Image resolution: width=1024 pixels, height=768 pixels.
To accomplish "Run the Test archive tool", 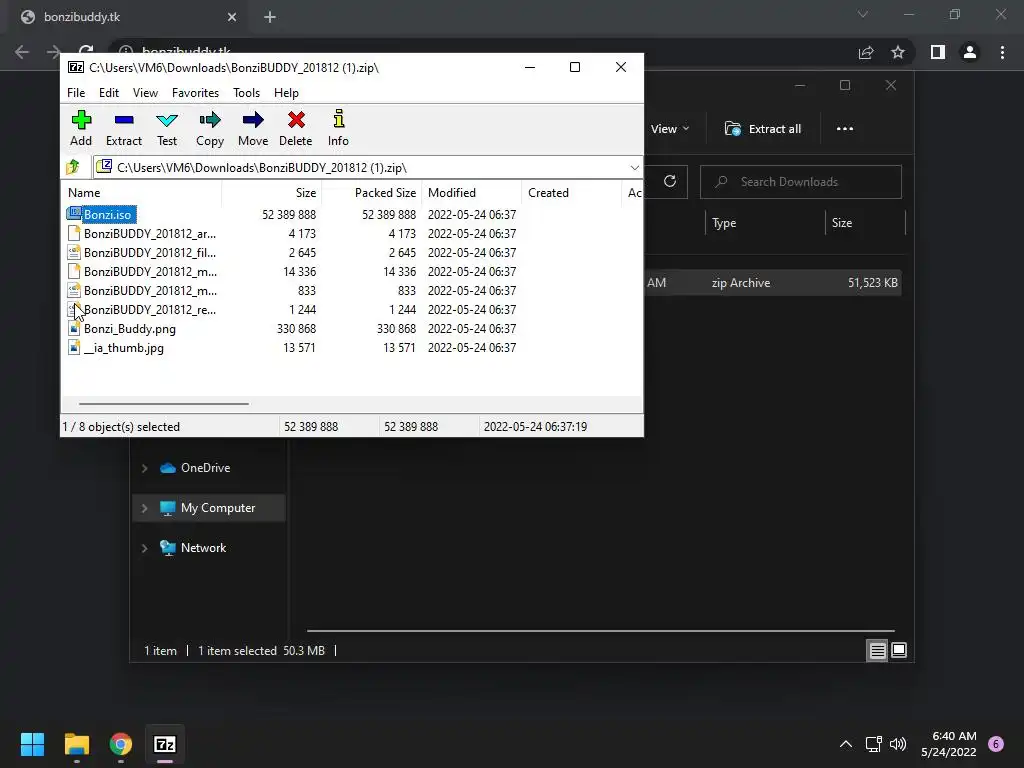I will point(167,128).
